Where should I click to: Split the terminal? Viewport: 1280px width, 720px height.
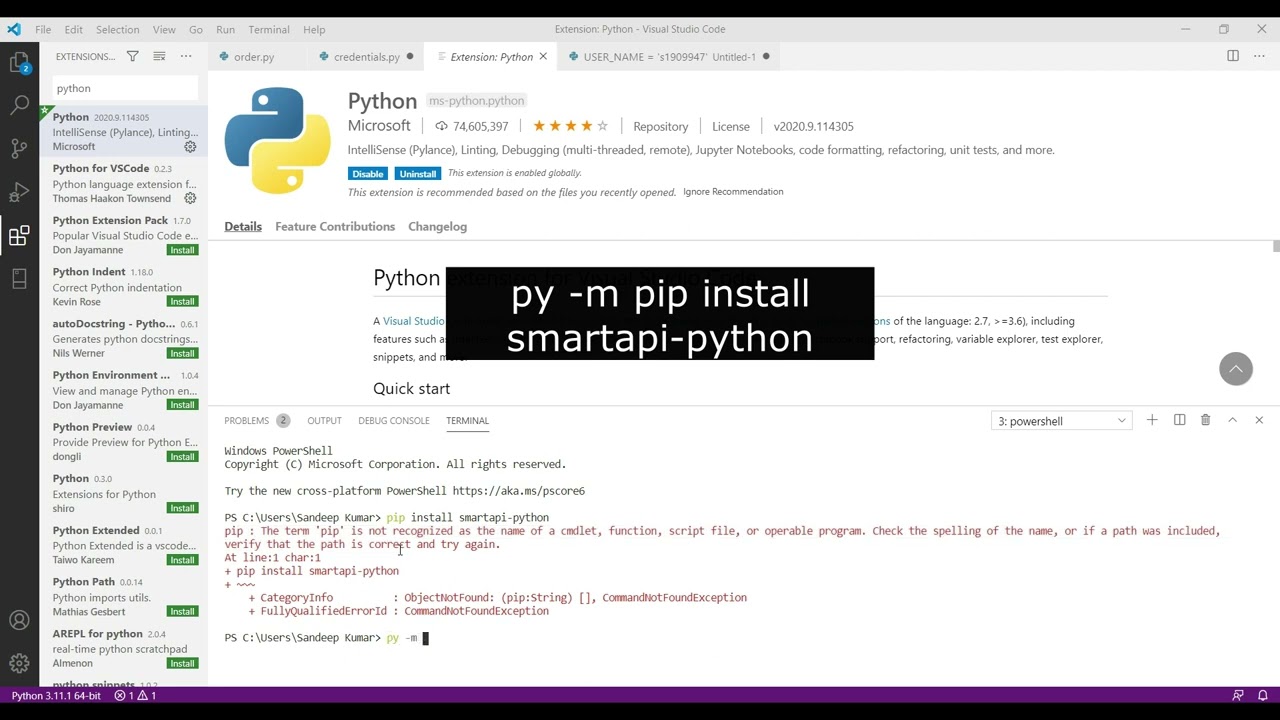pyautogui.click(x=1179, y=420)
